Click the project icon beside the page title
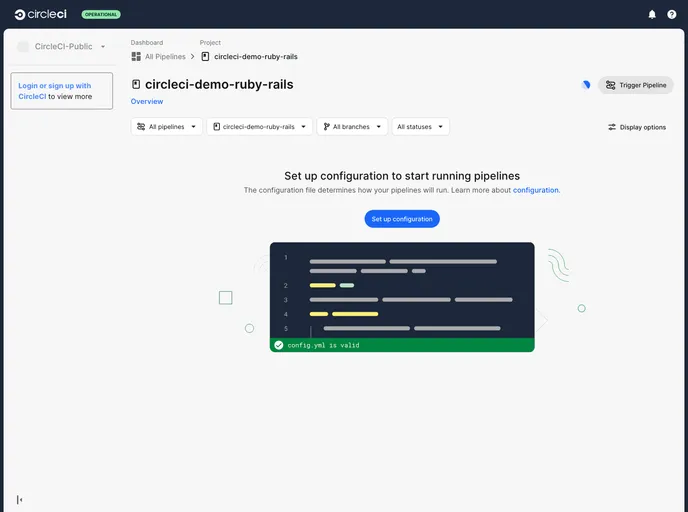The height and width of the screenshot is (512, 688). 136,84
